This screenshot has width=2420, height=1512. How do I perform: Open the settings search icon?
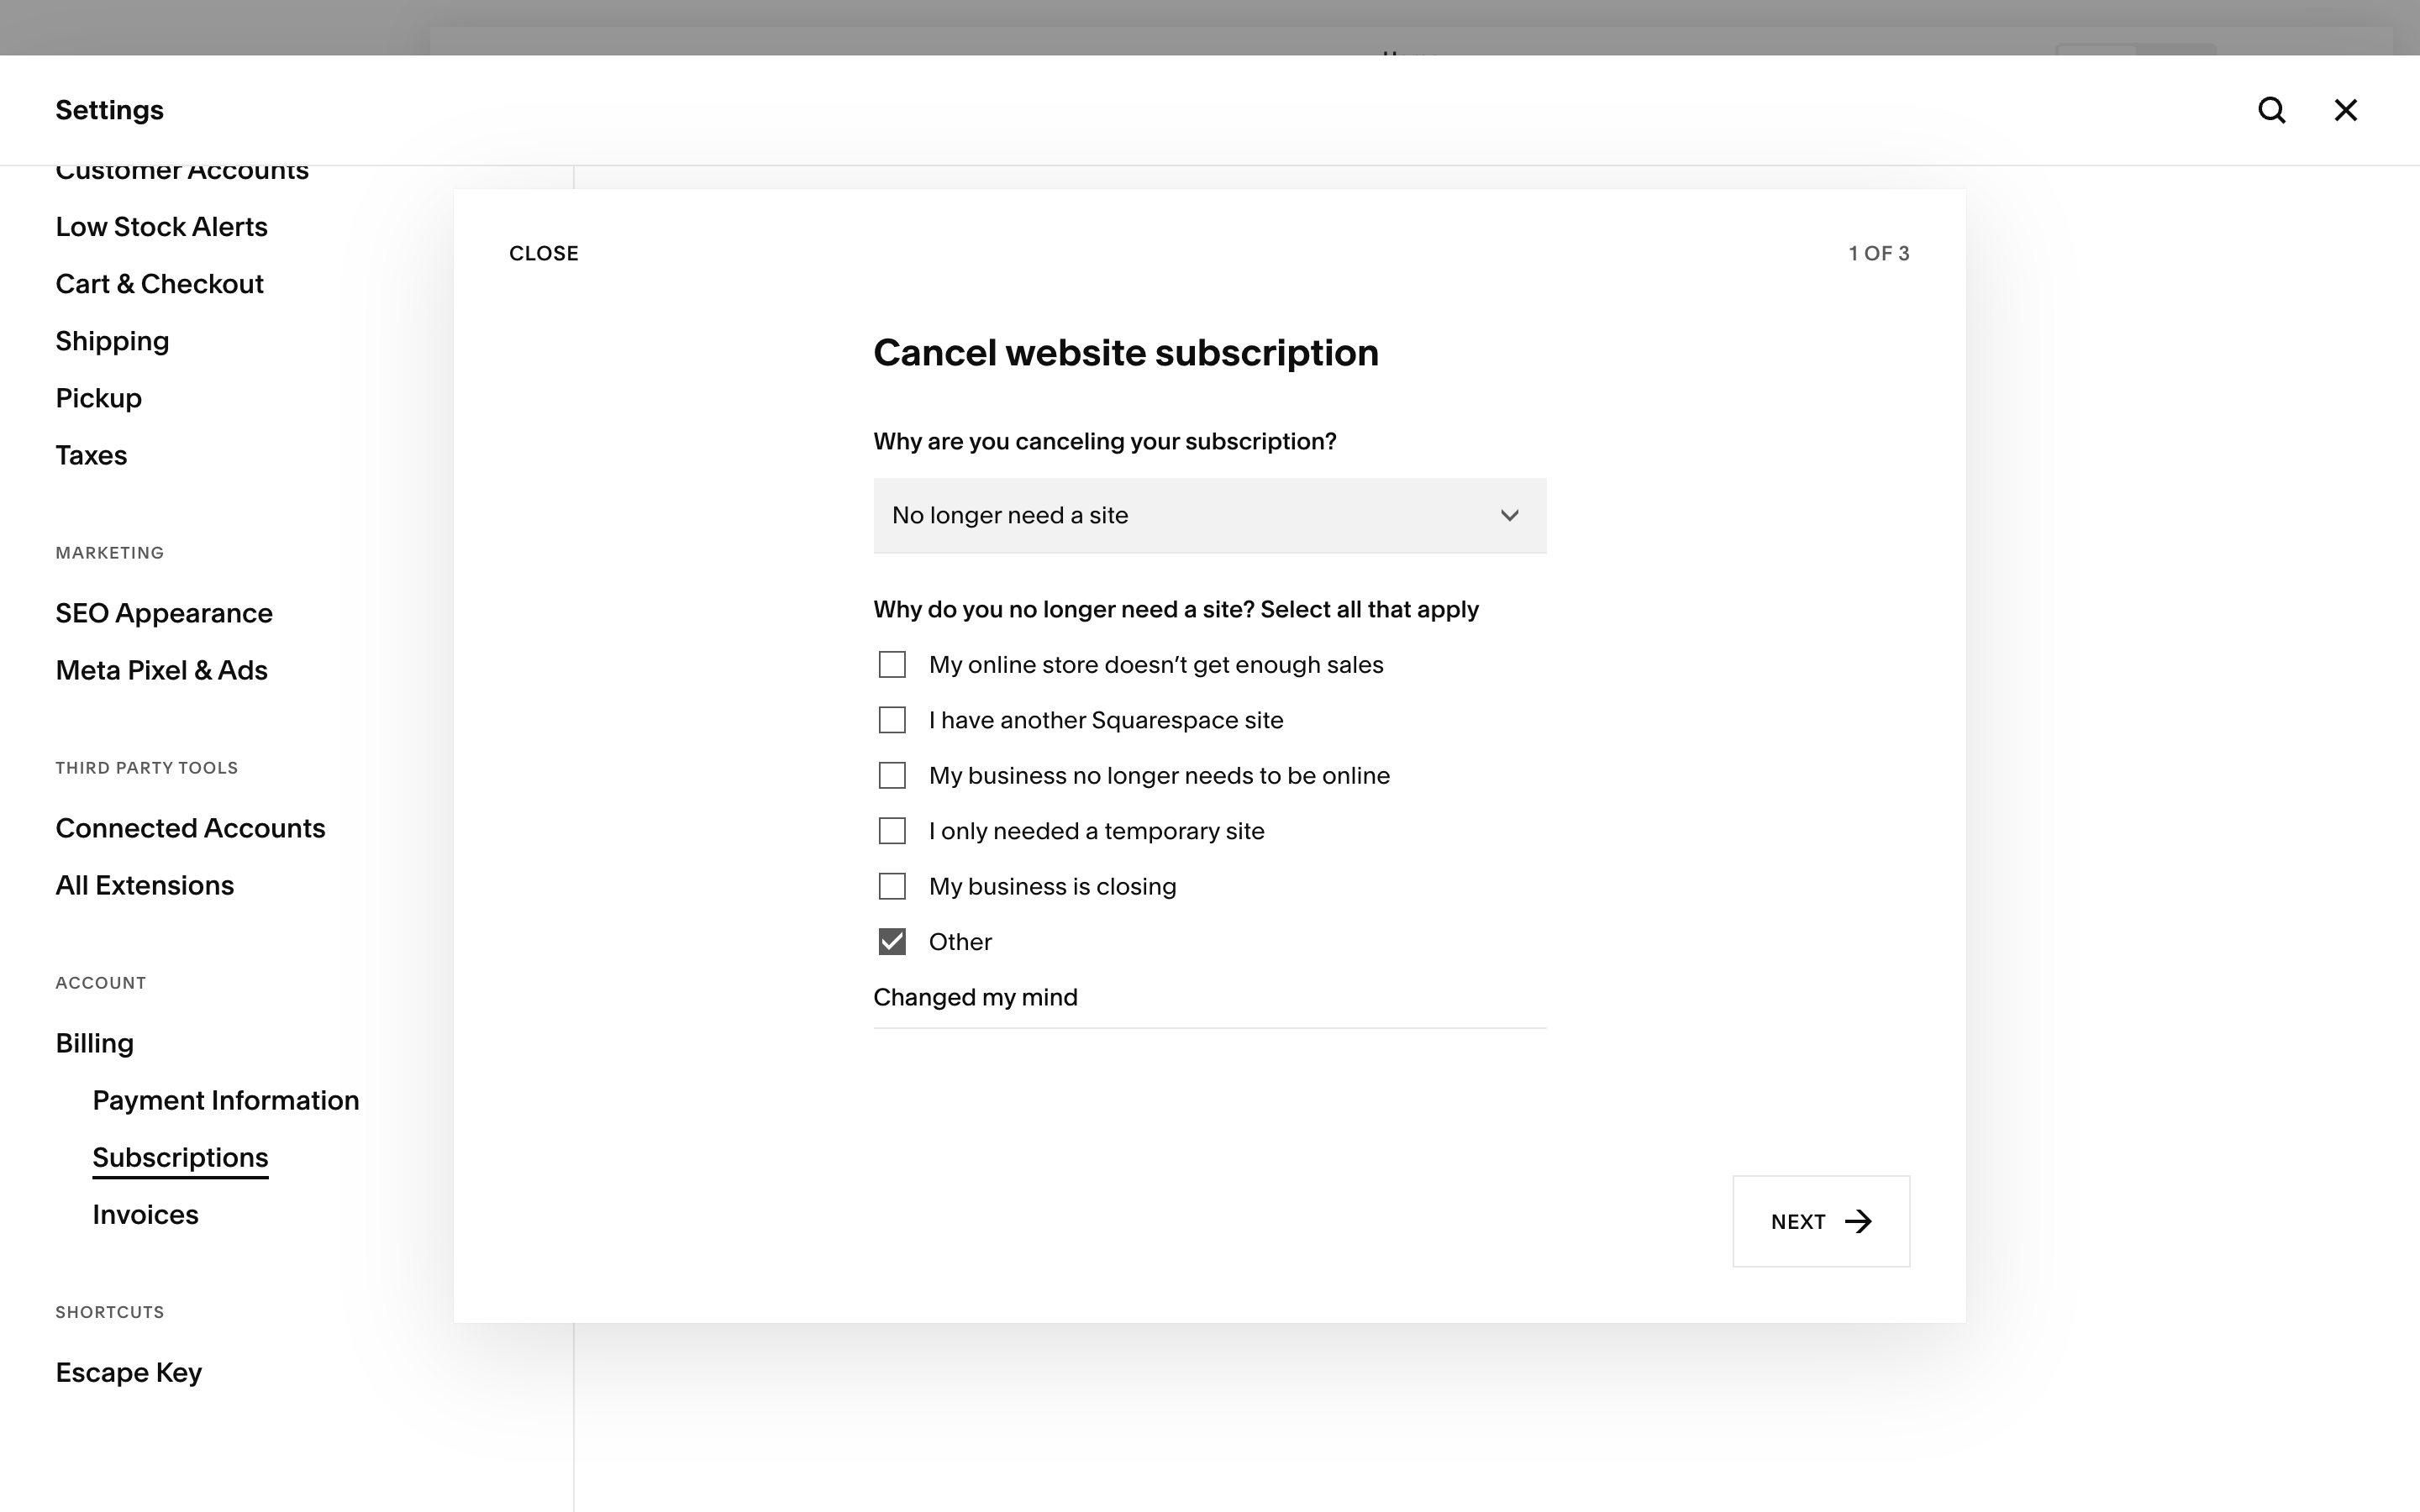[2271, 110]
